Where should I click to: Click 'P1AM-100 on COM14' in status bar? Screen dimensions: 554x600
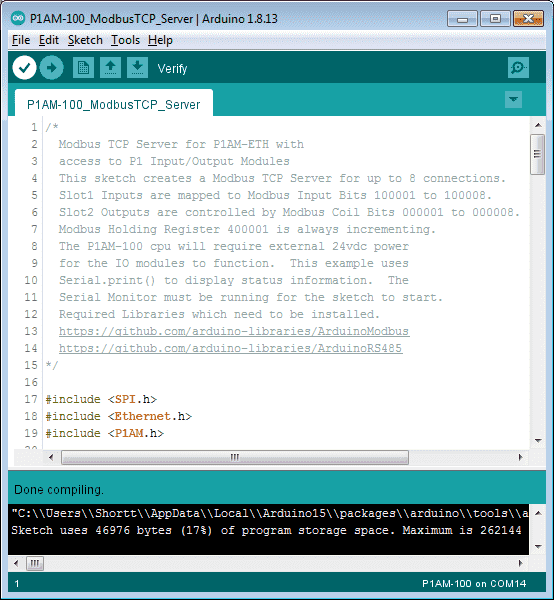click(x=474, y=584)
